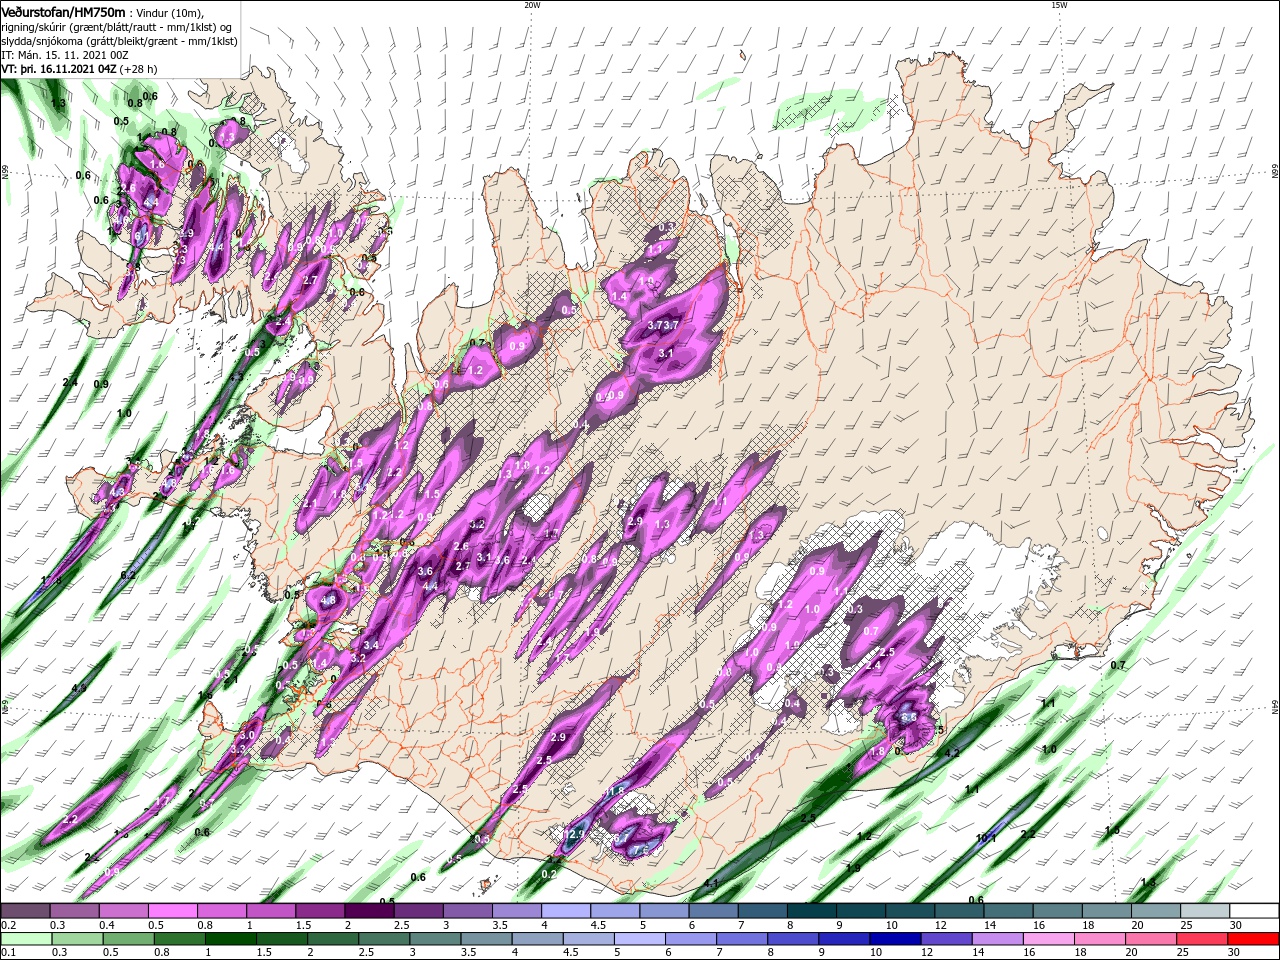Click the grey-purple 0.2–0.3 snow legend swatch
This screenshot has height=960, width=1280.
click(25, 911)
